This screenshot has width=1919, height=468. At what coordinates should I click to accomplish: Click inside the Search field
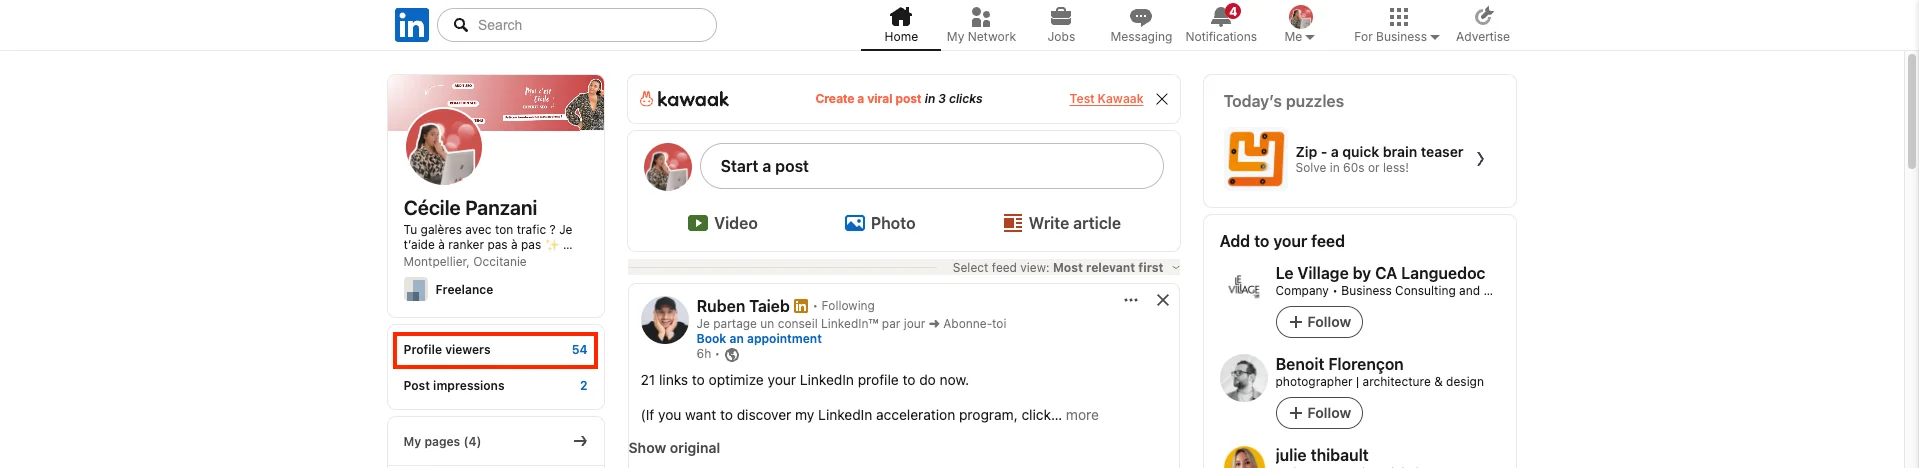(577, 25)
